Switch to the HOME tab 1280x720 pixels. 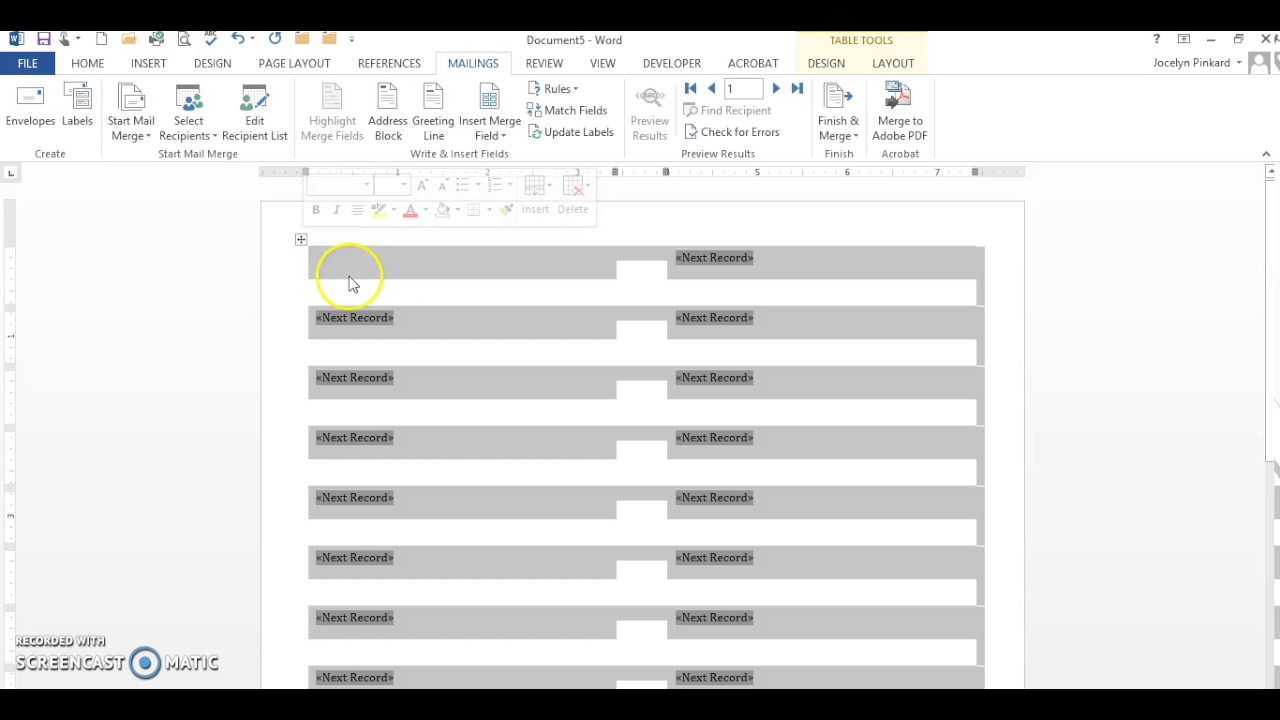(x=87, y=63)
